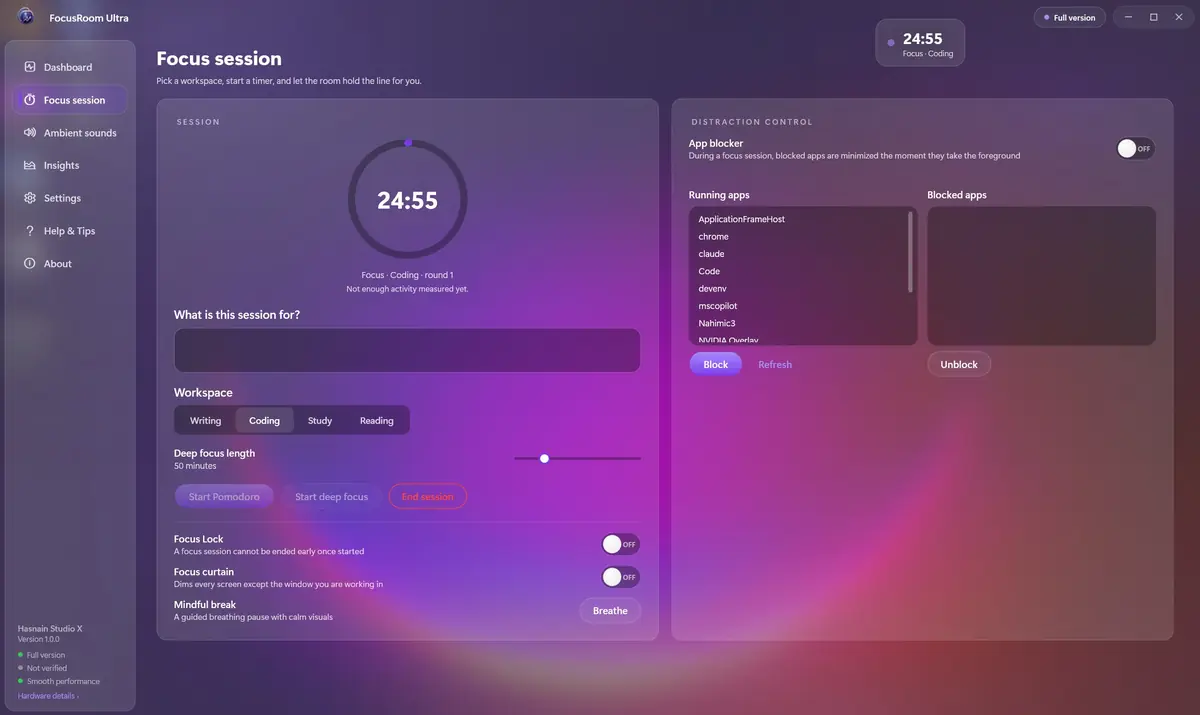This screenshot has width=1200, height=715.
Task: Open the Dashboard sidebar icon
Action: coord(30,67)
